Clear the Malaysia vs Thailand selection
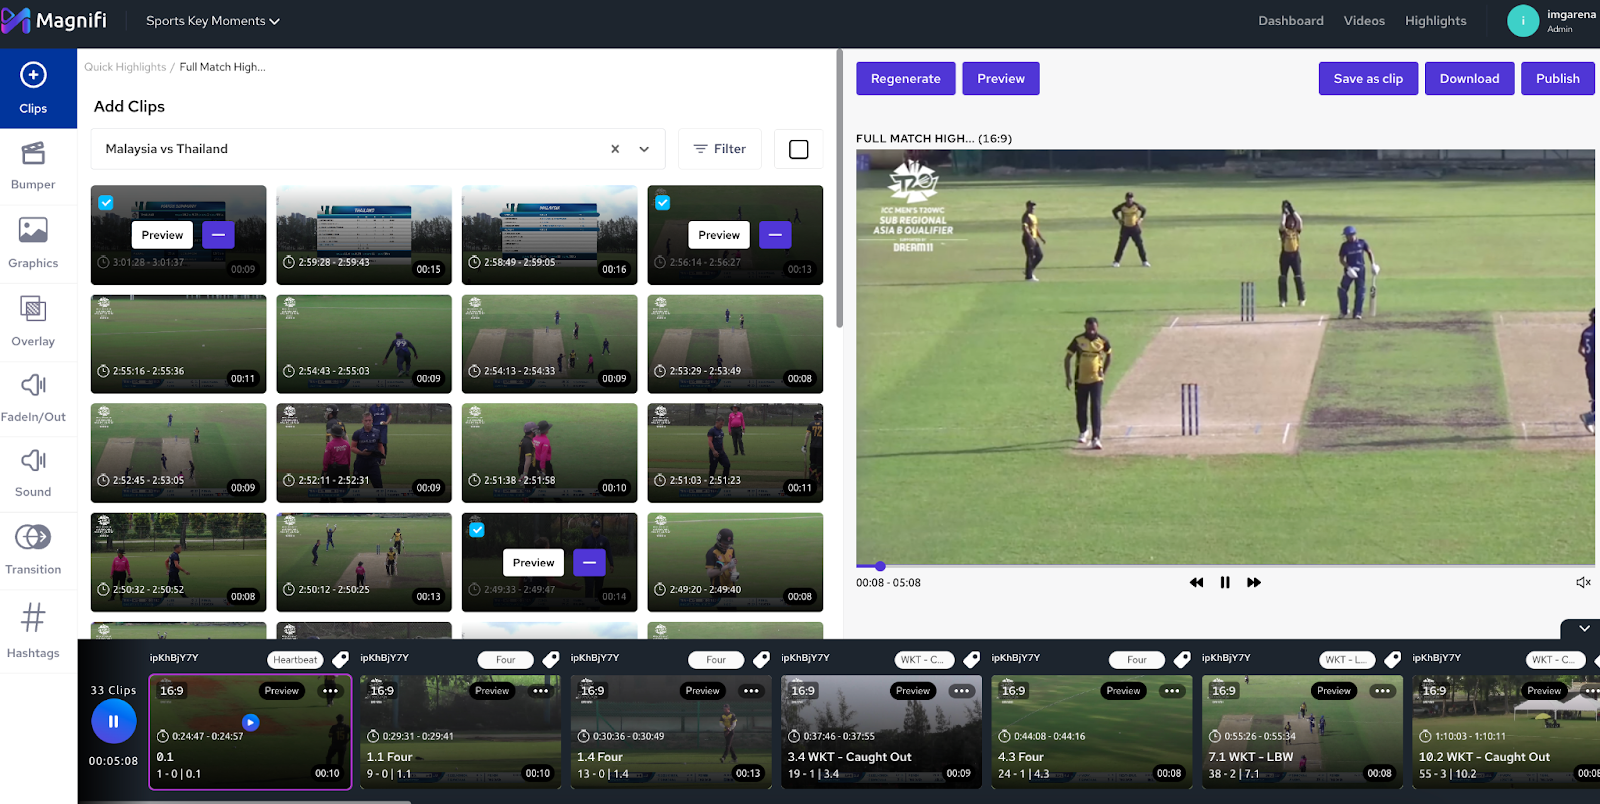Screen dimensions: 1600x804 pyautogui.click(x=615, y=149)
